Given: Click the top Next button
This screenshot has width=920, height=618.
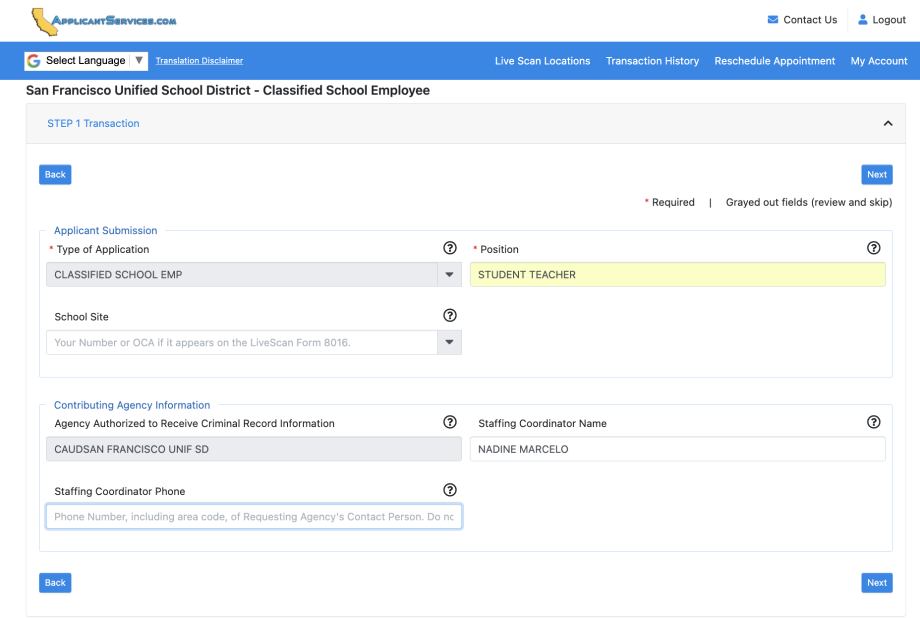Looking at the screenshot, I should (x=876, y=175).
